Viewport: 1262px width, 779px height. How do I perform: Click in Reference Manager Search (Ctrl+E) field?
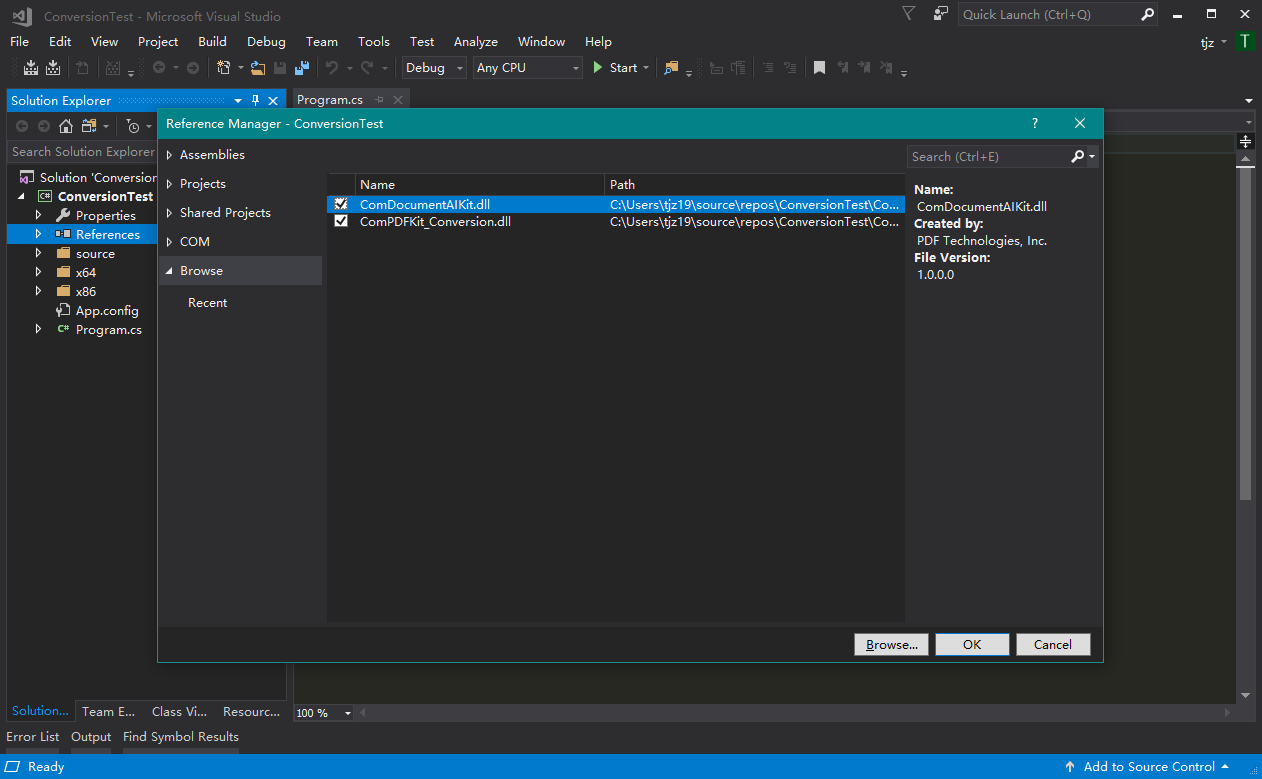(988, 156)
